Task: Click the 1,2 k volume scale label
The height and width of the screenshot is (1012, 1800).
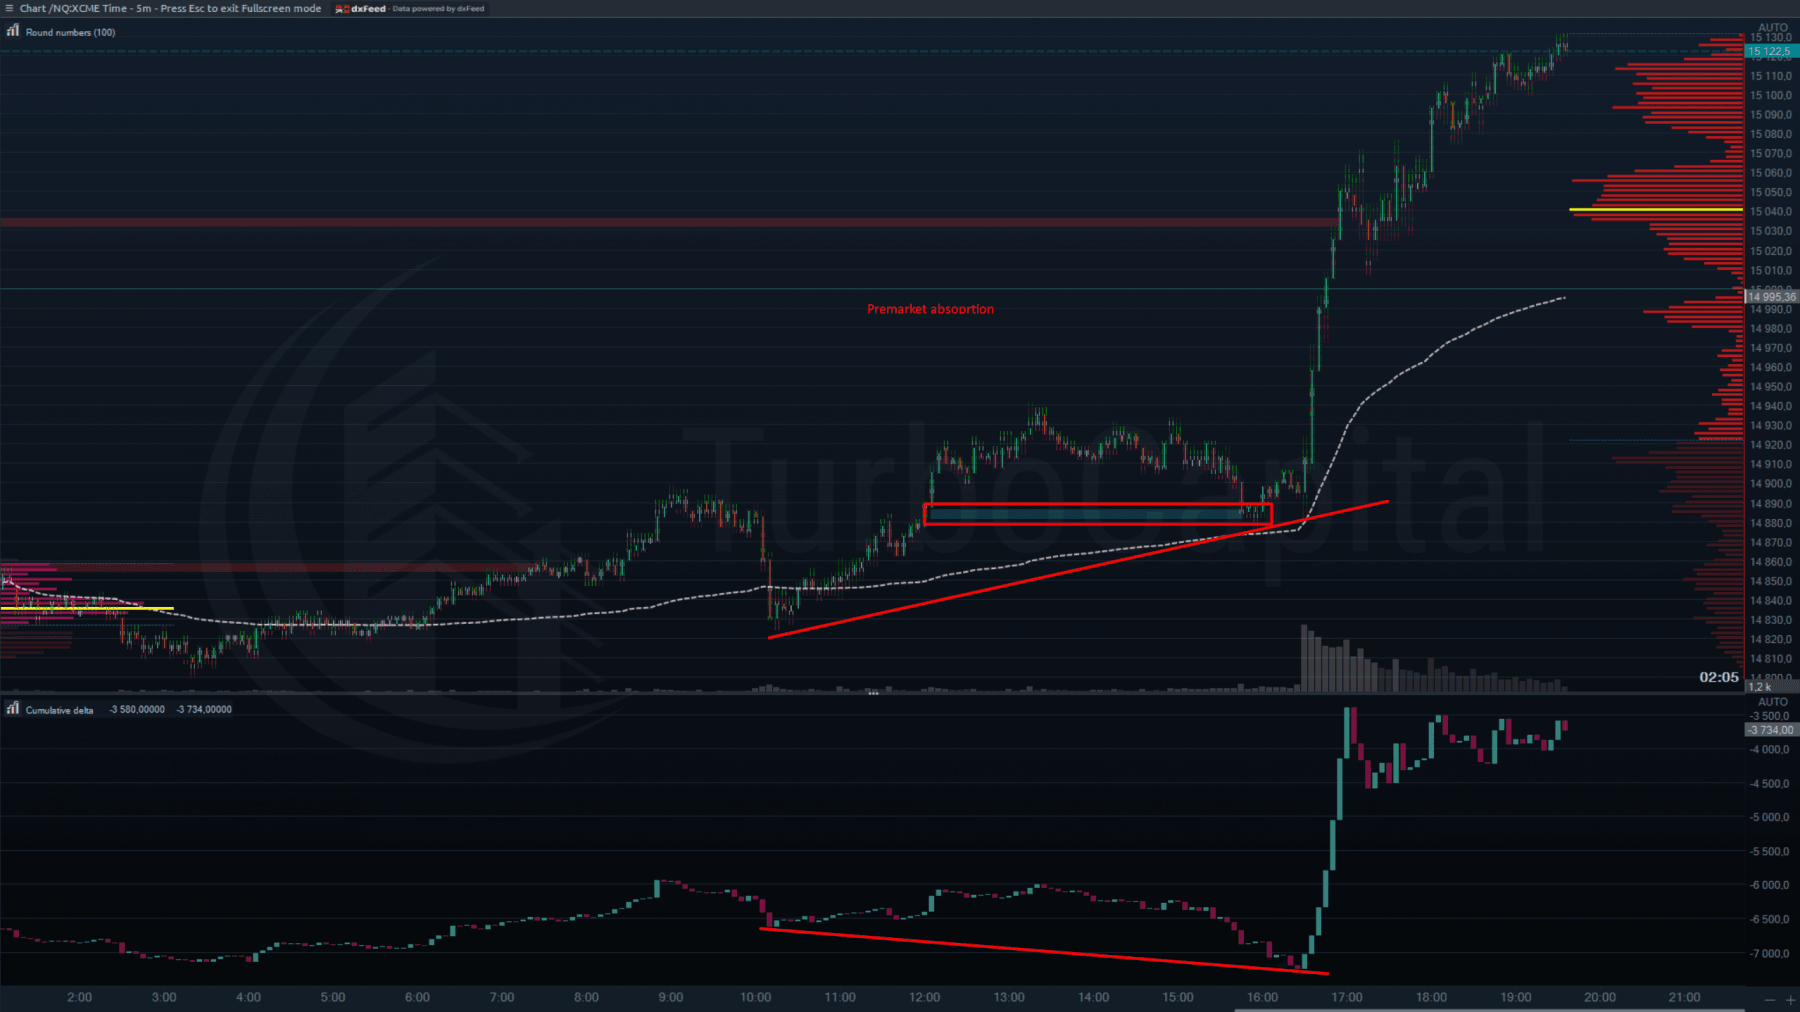Action: [x=1758, y=688]
